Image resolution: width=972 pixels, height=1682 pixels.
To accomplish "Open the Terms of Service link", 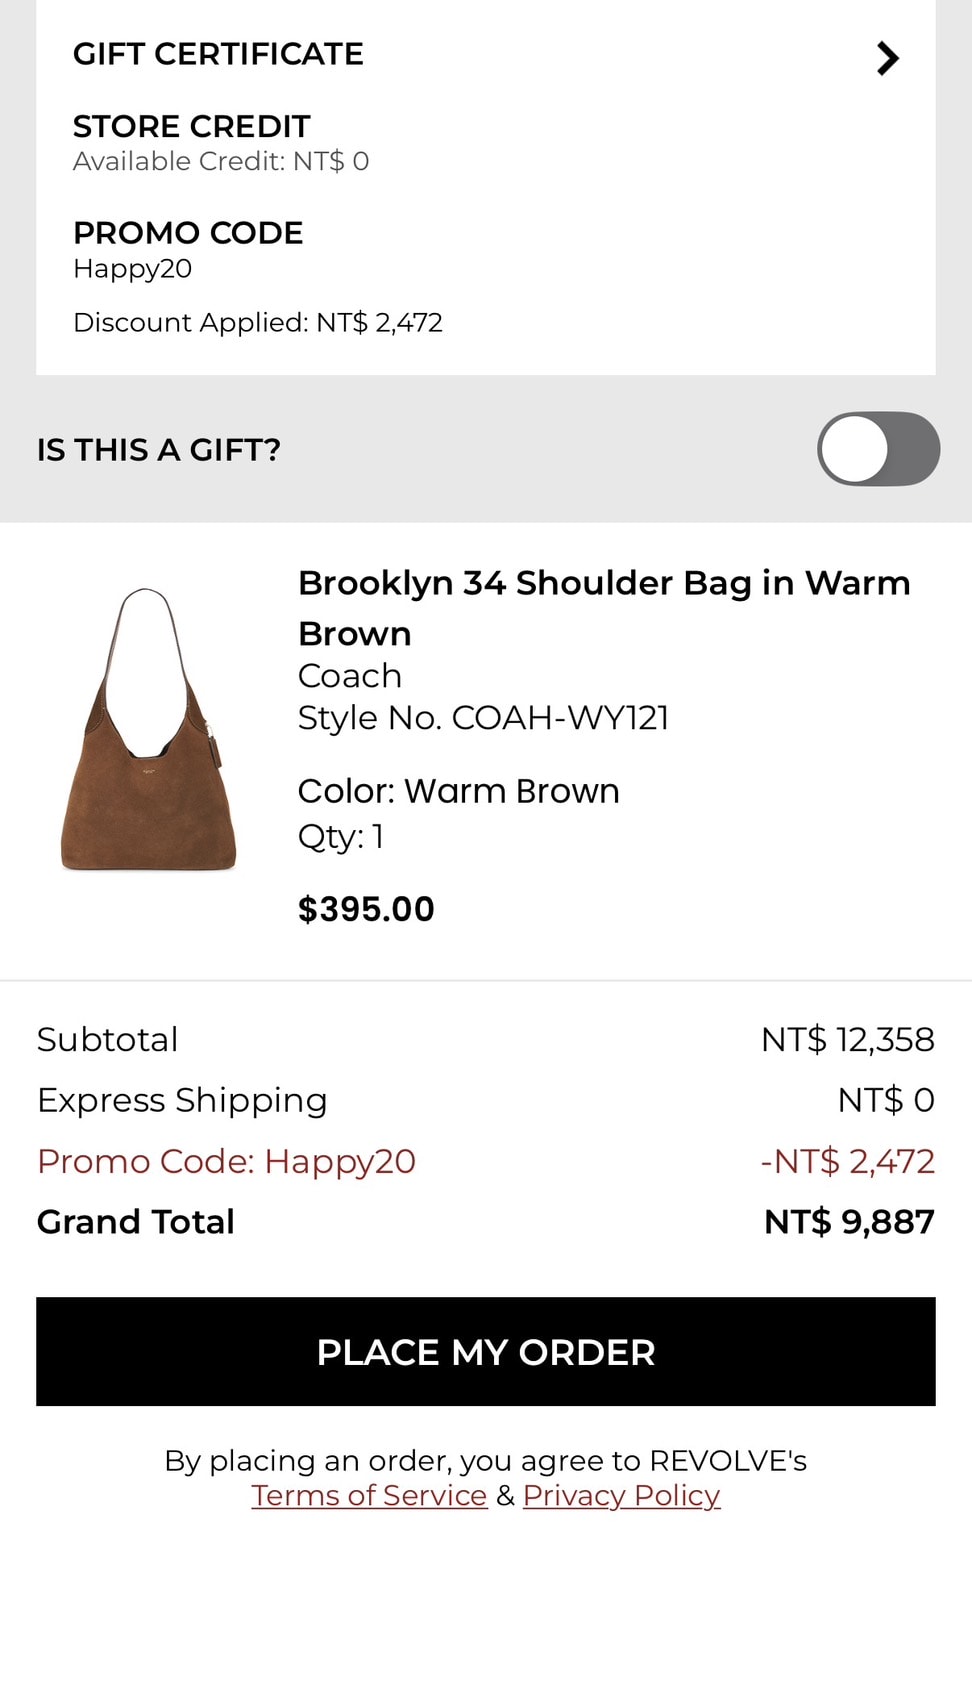I will click(x=369, y=1495).
